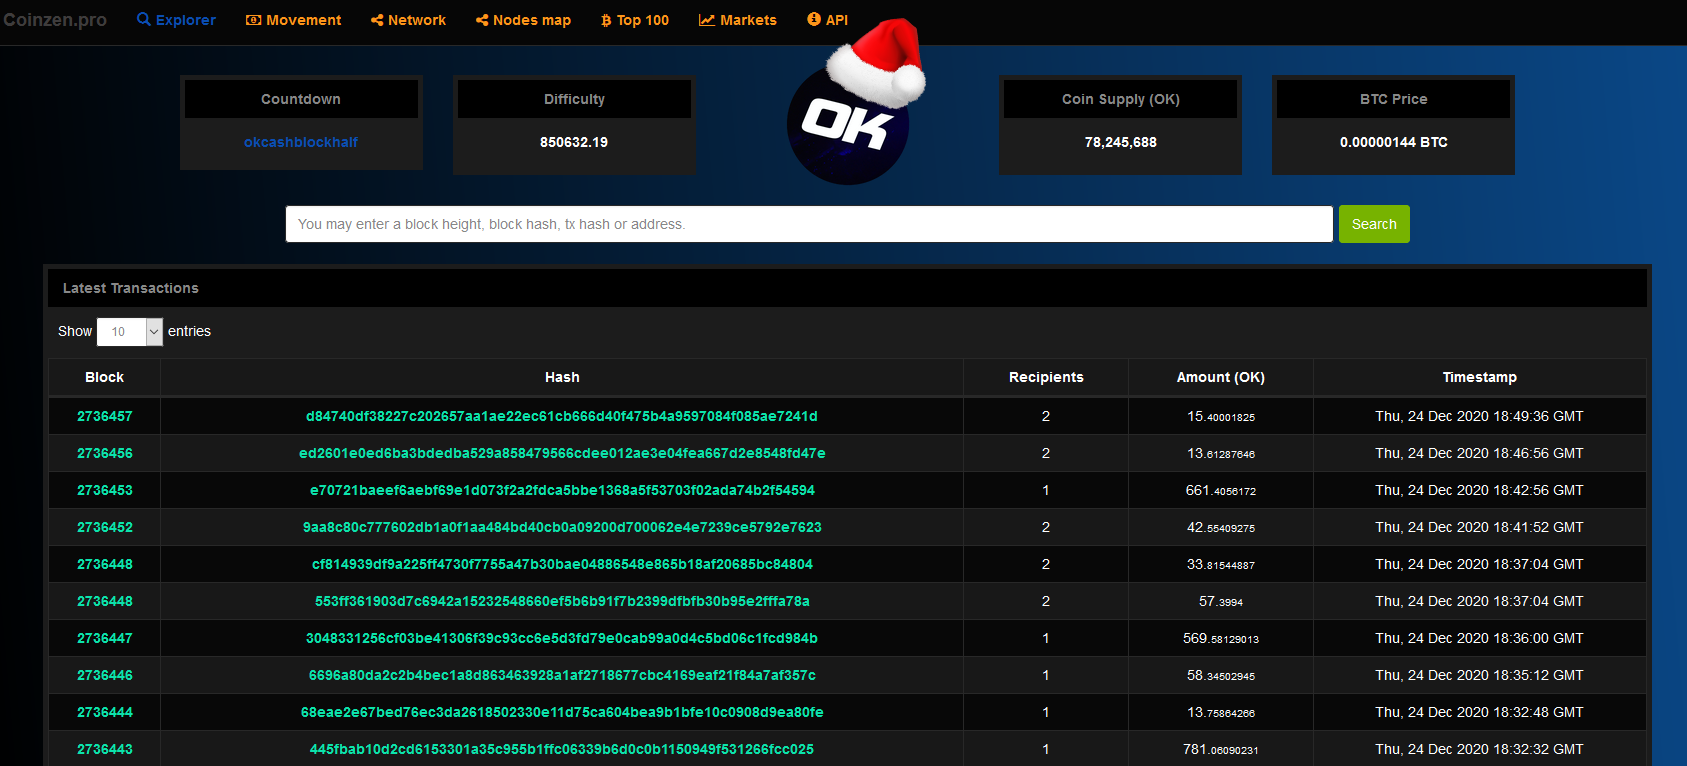
Task: Click the amount 57.3994
Action: tap(1221, 601)
